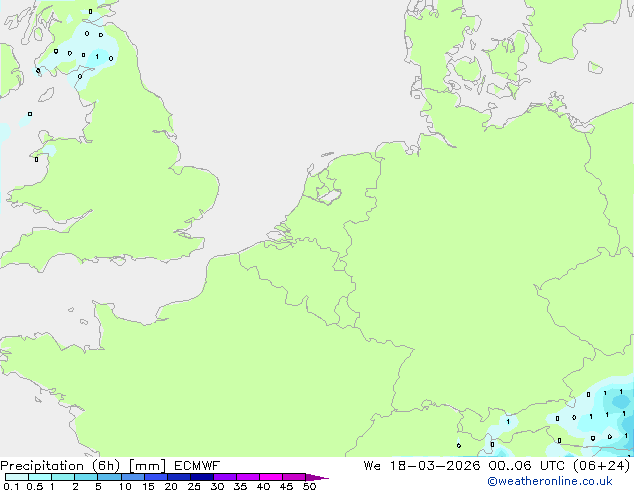
Task: Click the 'Precipitation (6h)' title text
Action: (x=60, y=466)
